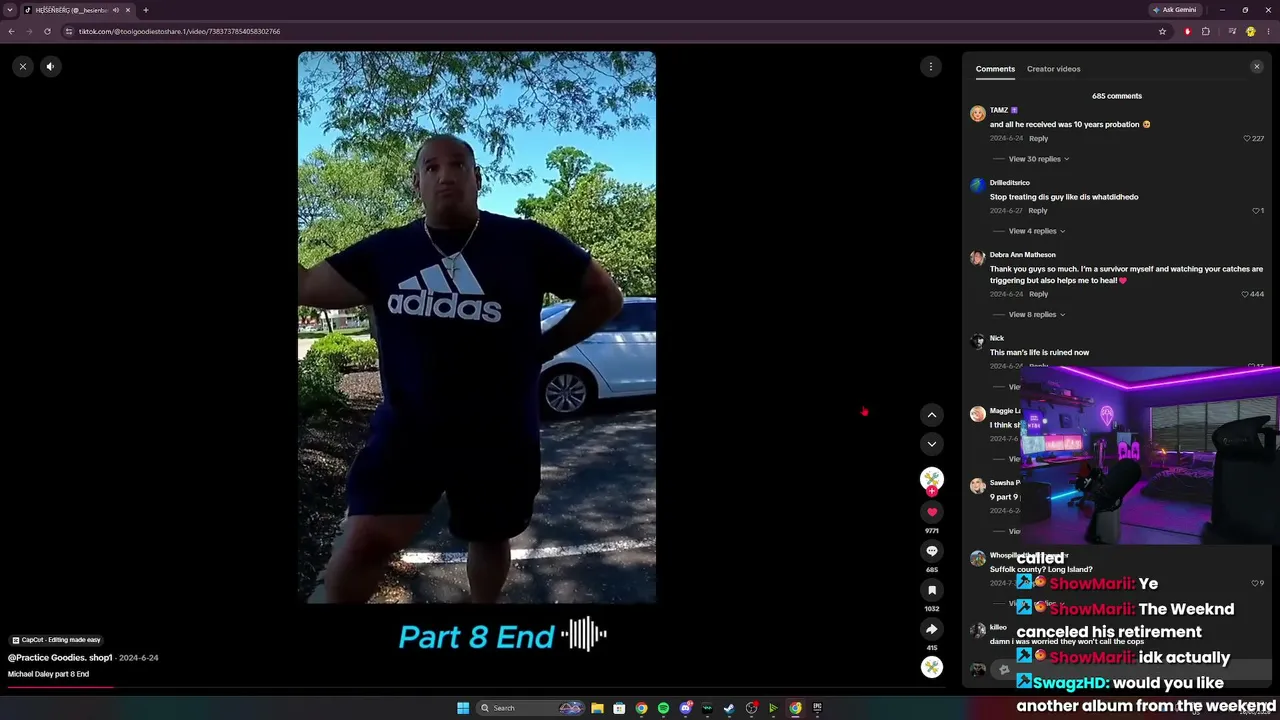The width and height of the screenshot is (1280, 720).
Task: Open the Chrome profile avatar
Action: (x=1250, y=31)
